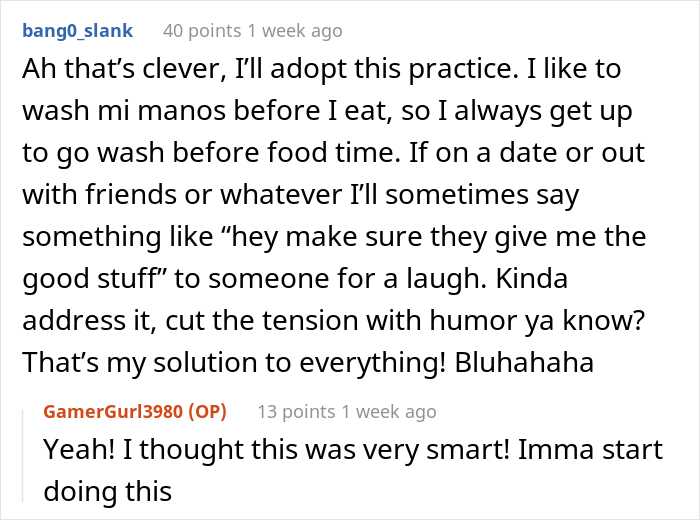Click the "13 points" score on reply

click(296, 412)
